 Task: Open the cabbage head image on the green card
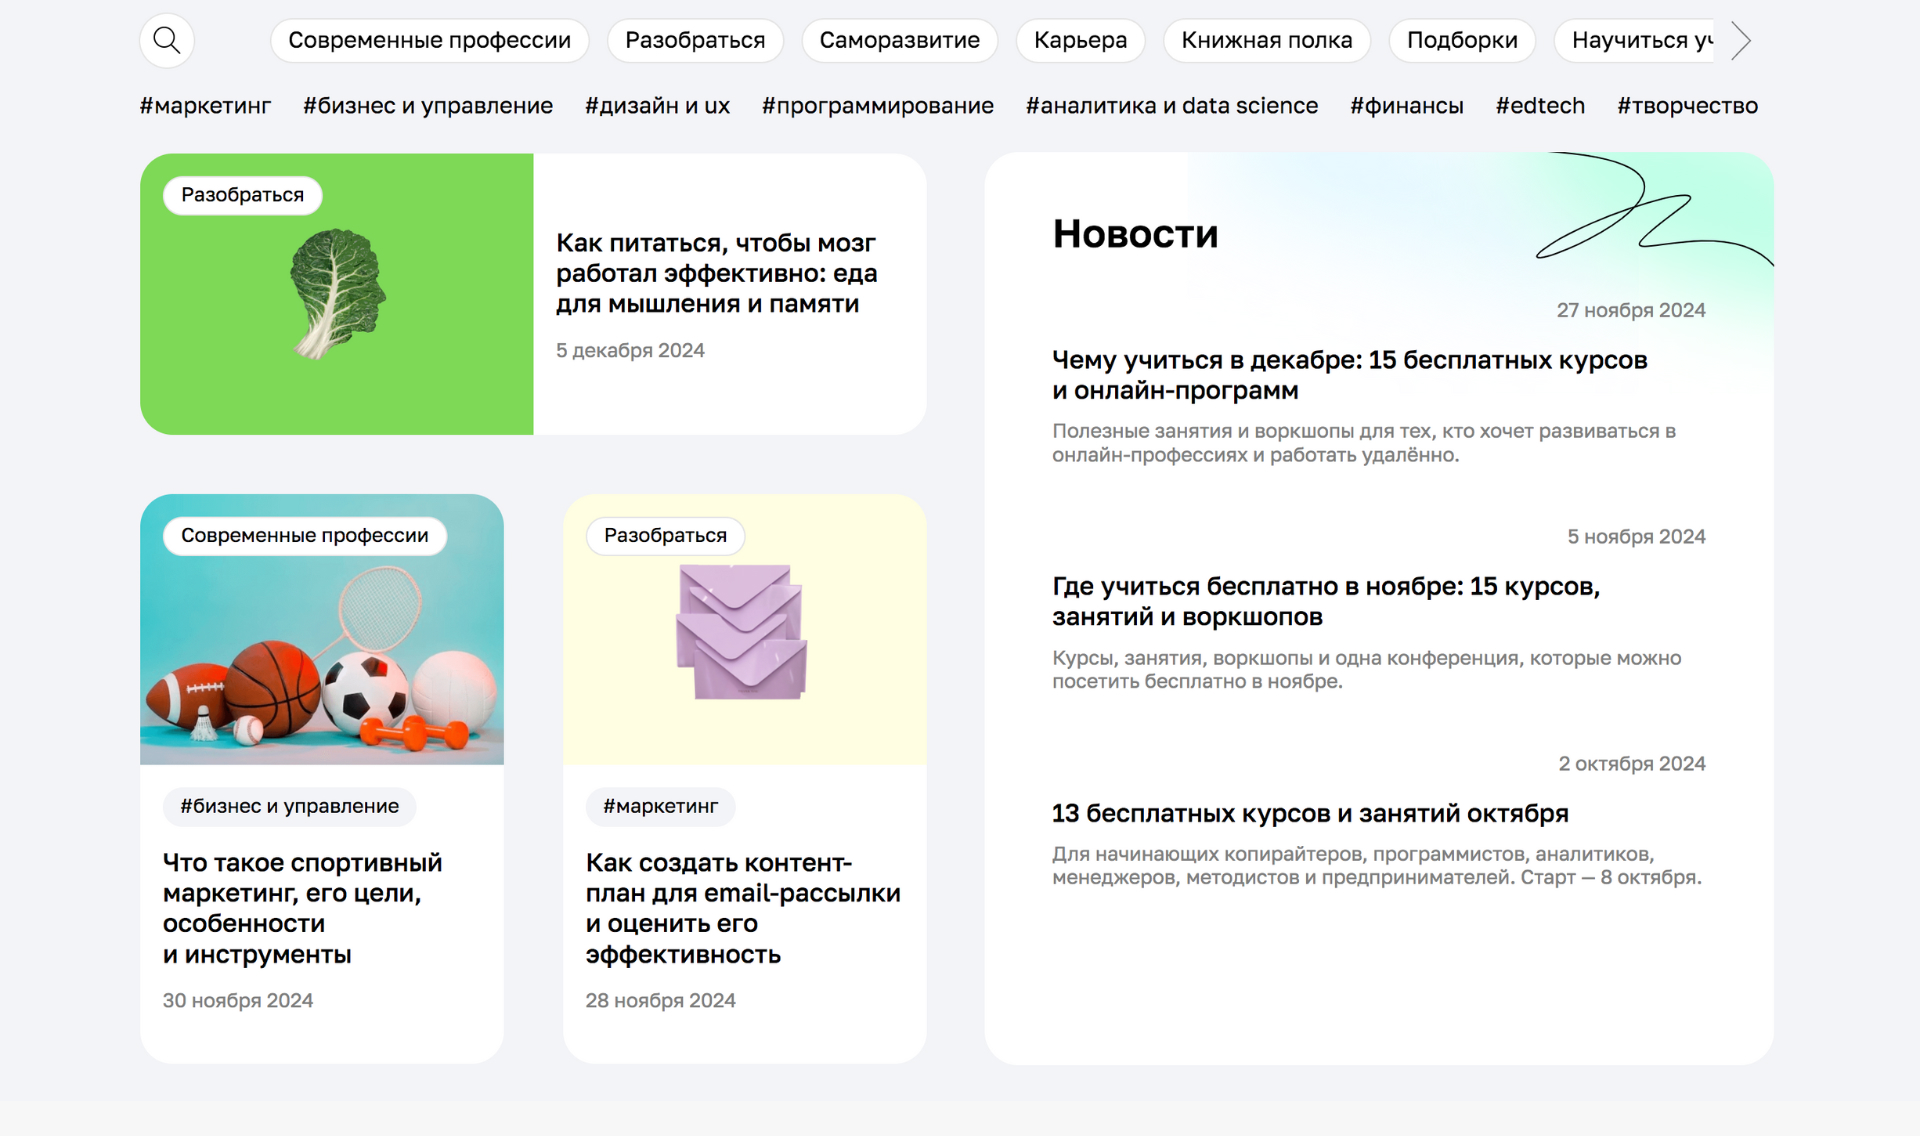tap(338, 294)
